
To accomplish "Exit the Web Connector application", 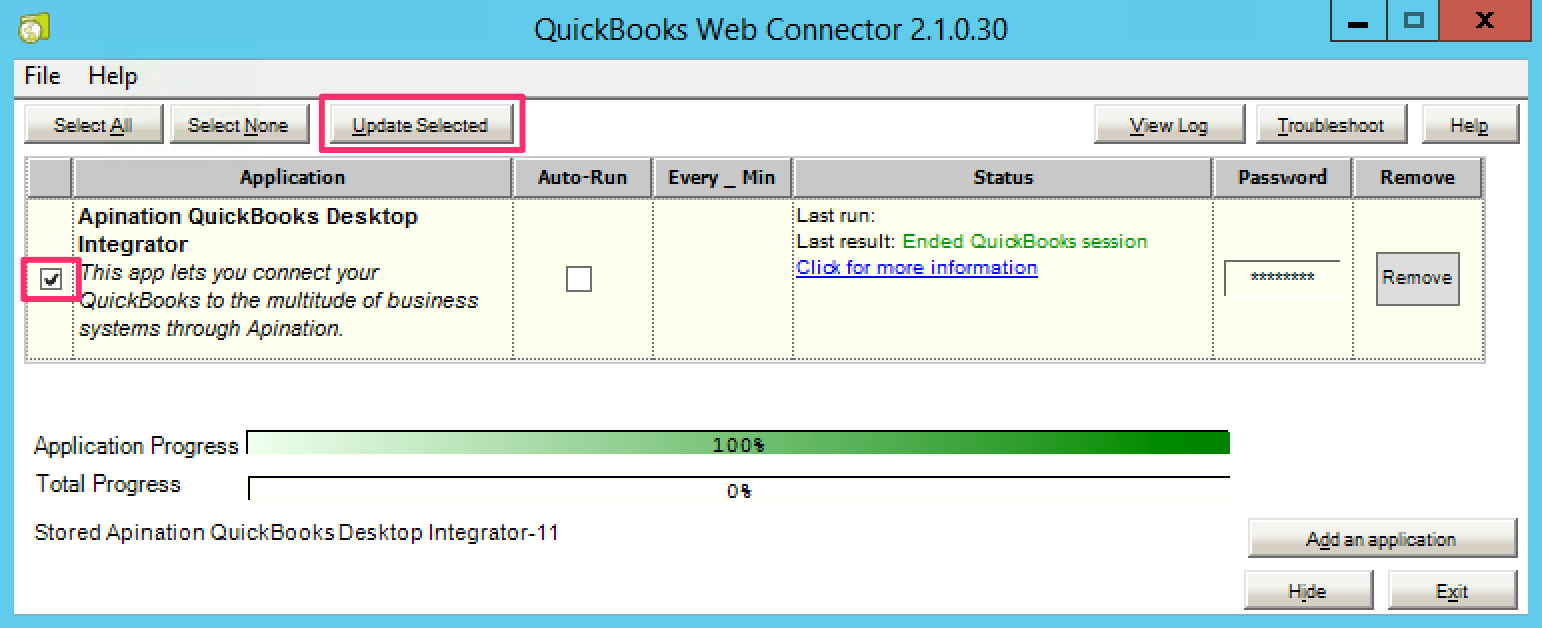I will 1452,591.
